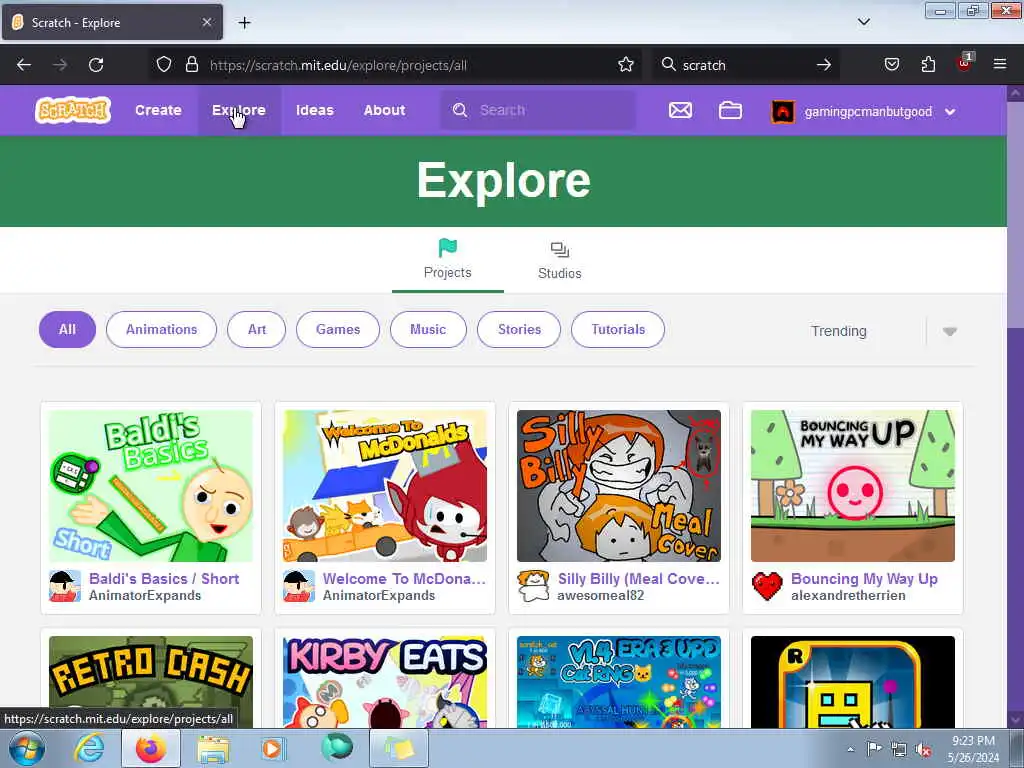Click the shield tracking protection icon

point(164,65)
